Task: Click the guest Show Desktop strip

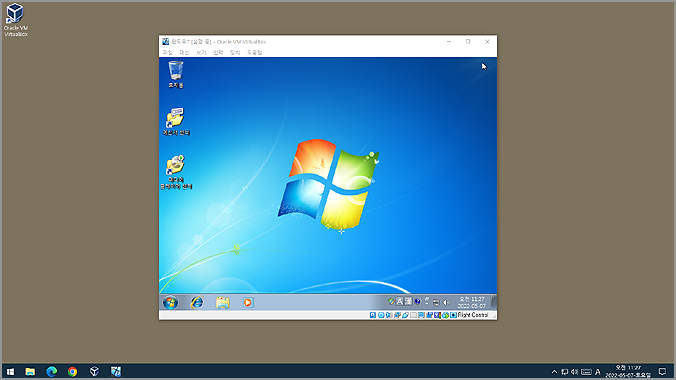Action: click(x=494, y=302)
